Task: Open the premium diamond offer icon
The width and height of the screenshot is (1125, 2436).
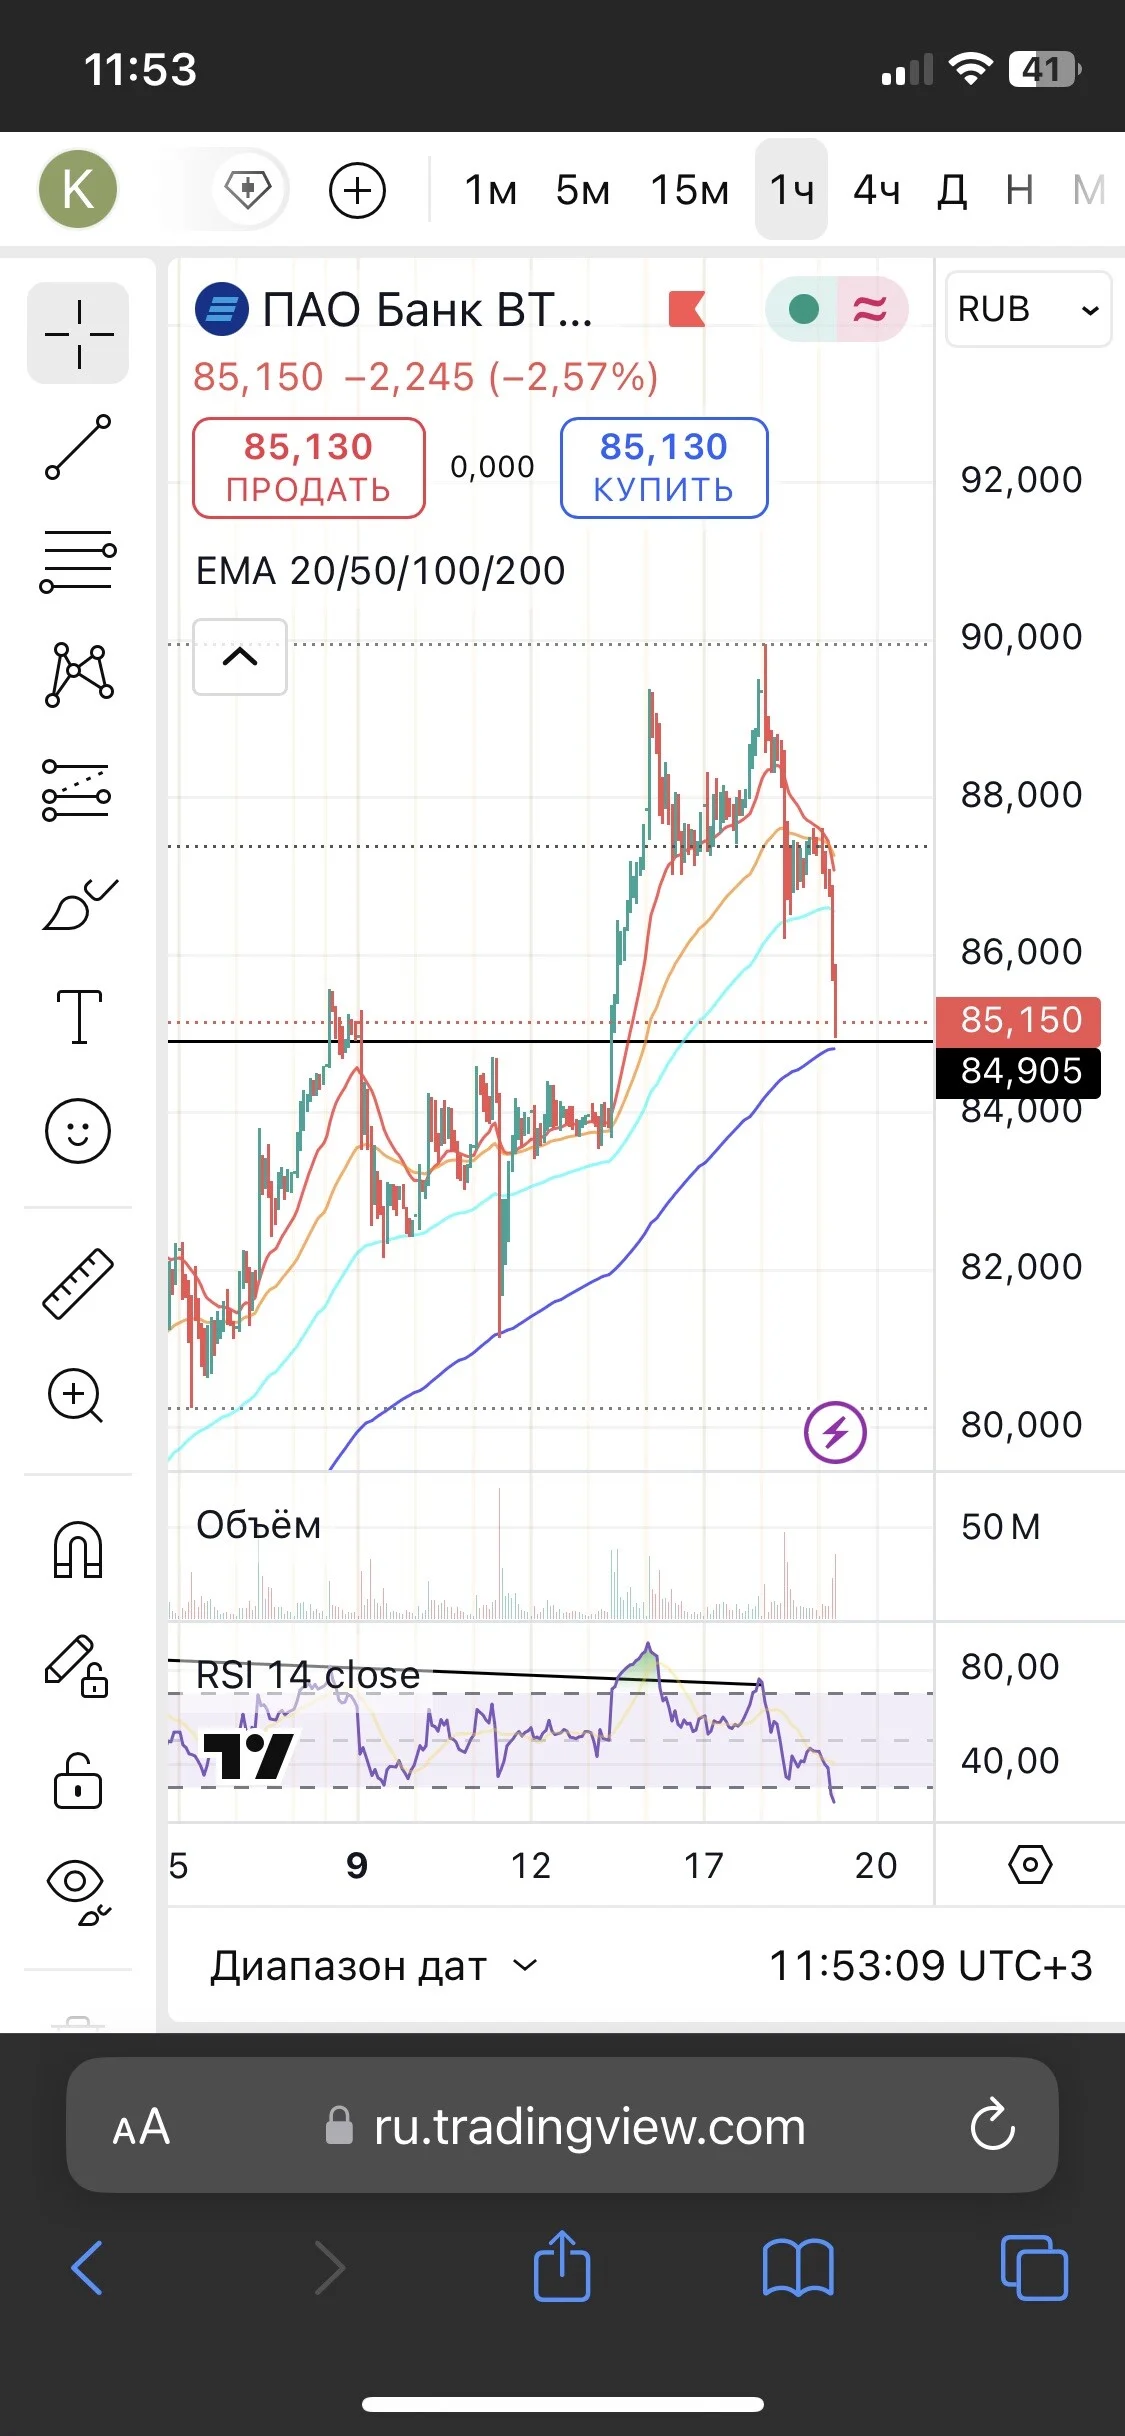Action: pyautogui.click(x=248, y=189)
